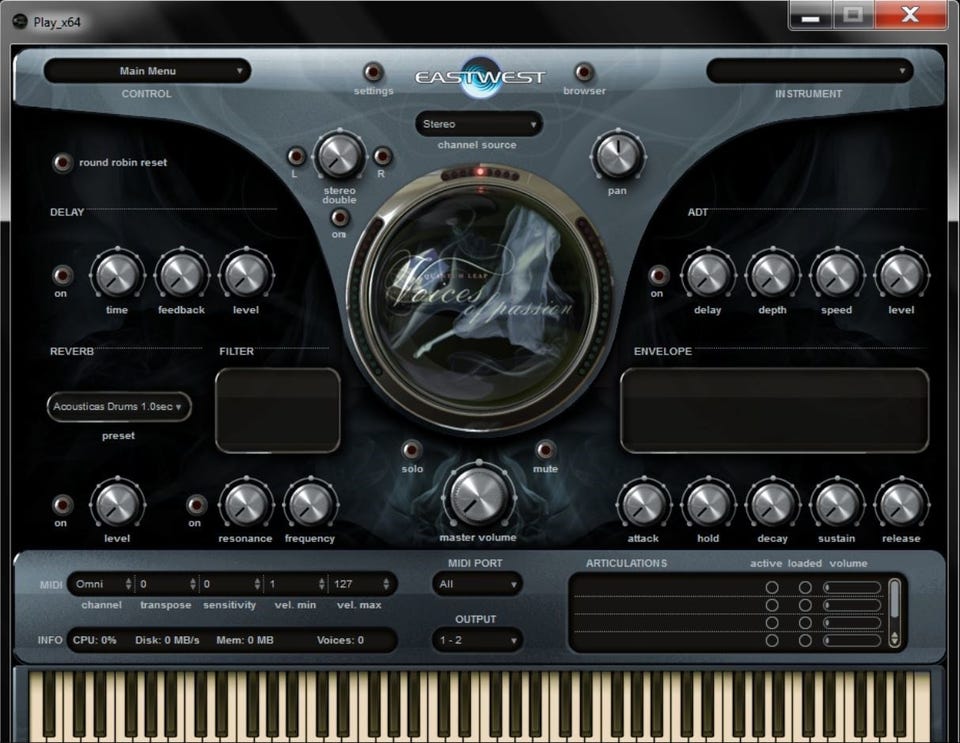Click the filter display panel
Screen dimensions: 960x743
[278, 411]
